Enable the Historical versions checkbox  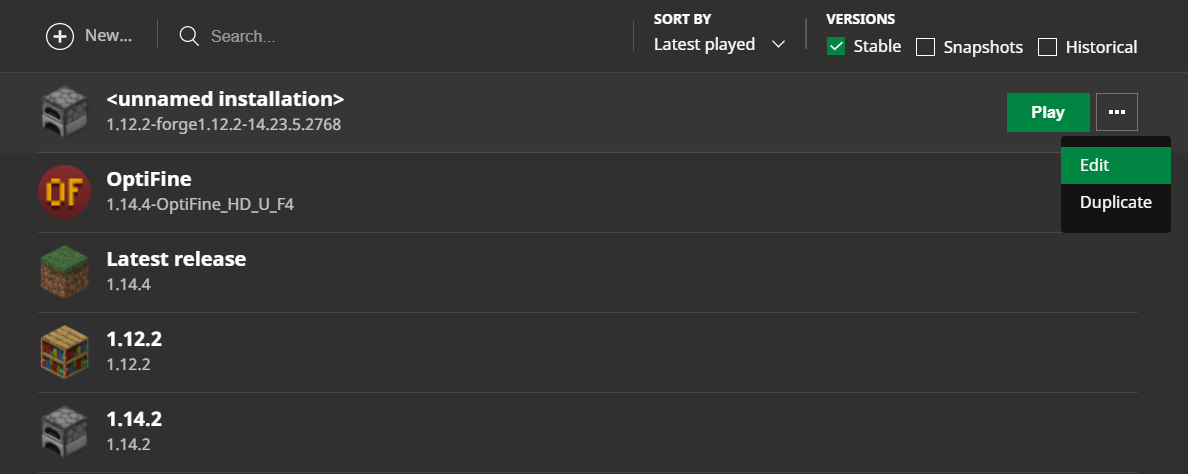[1047, 47]
